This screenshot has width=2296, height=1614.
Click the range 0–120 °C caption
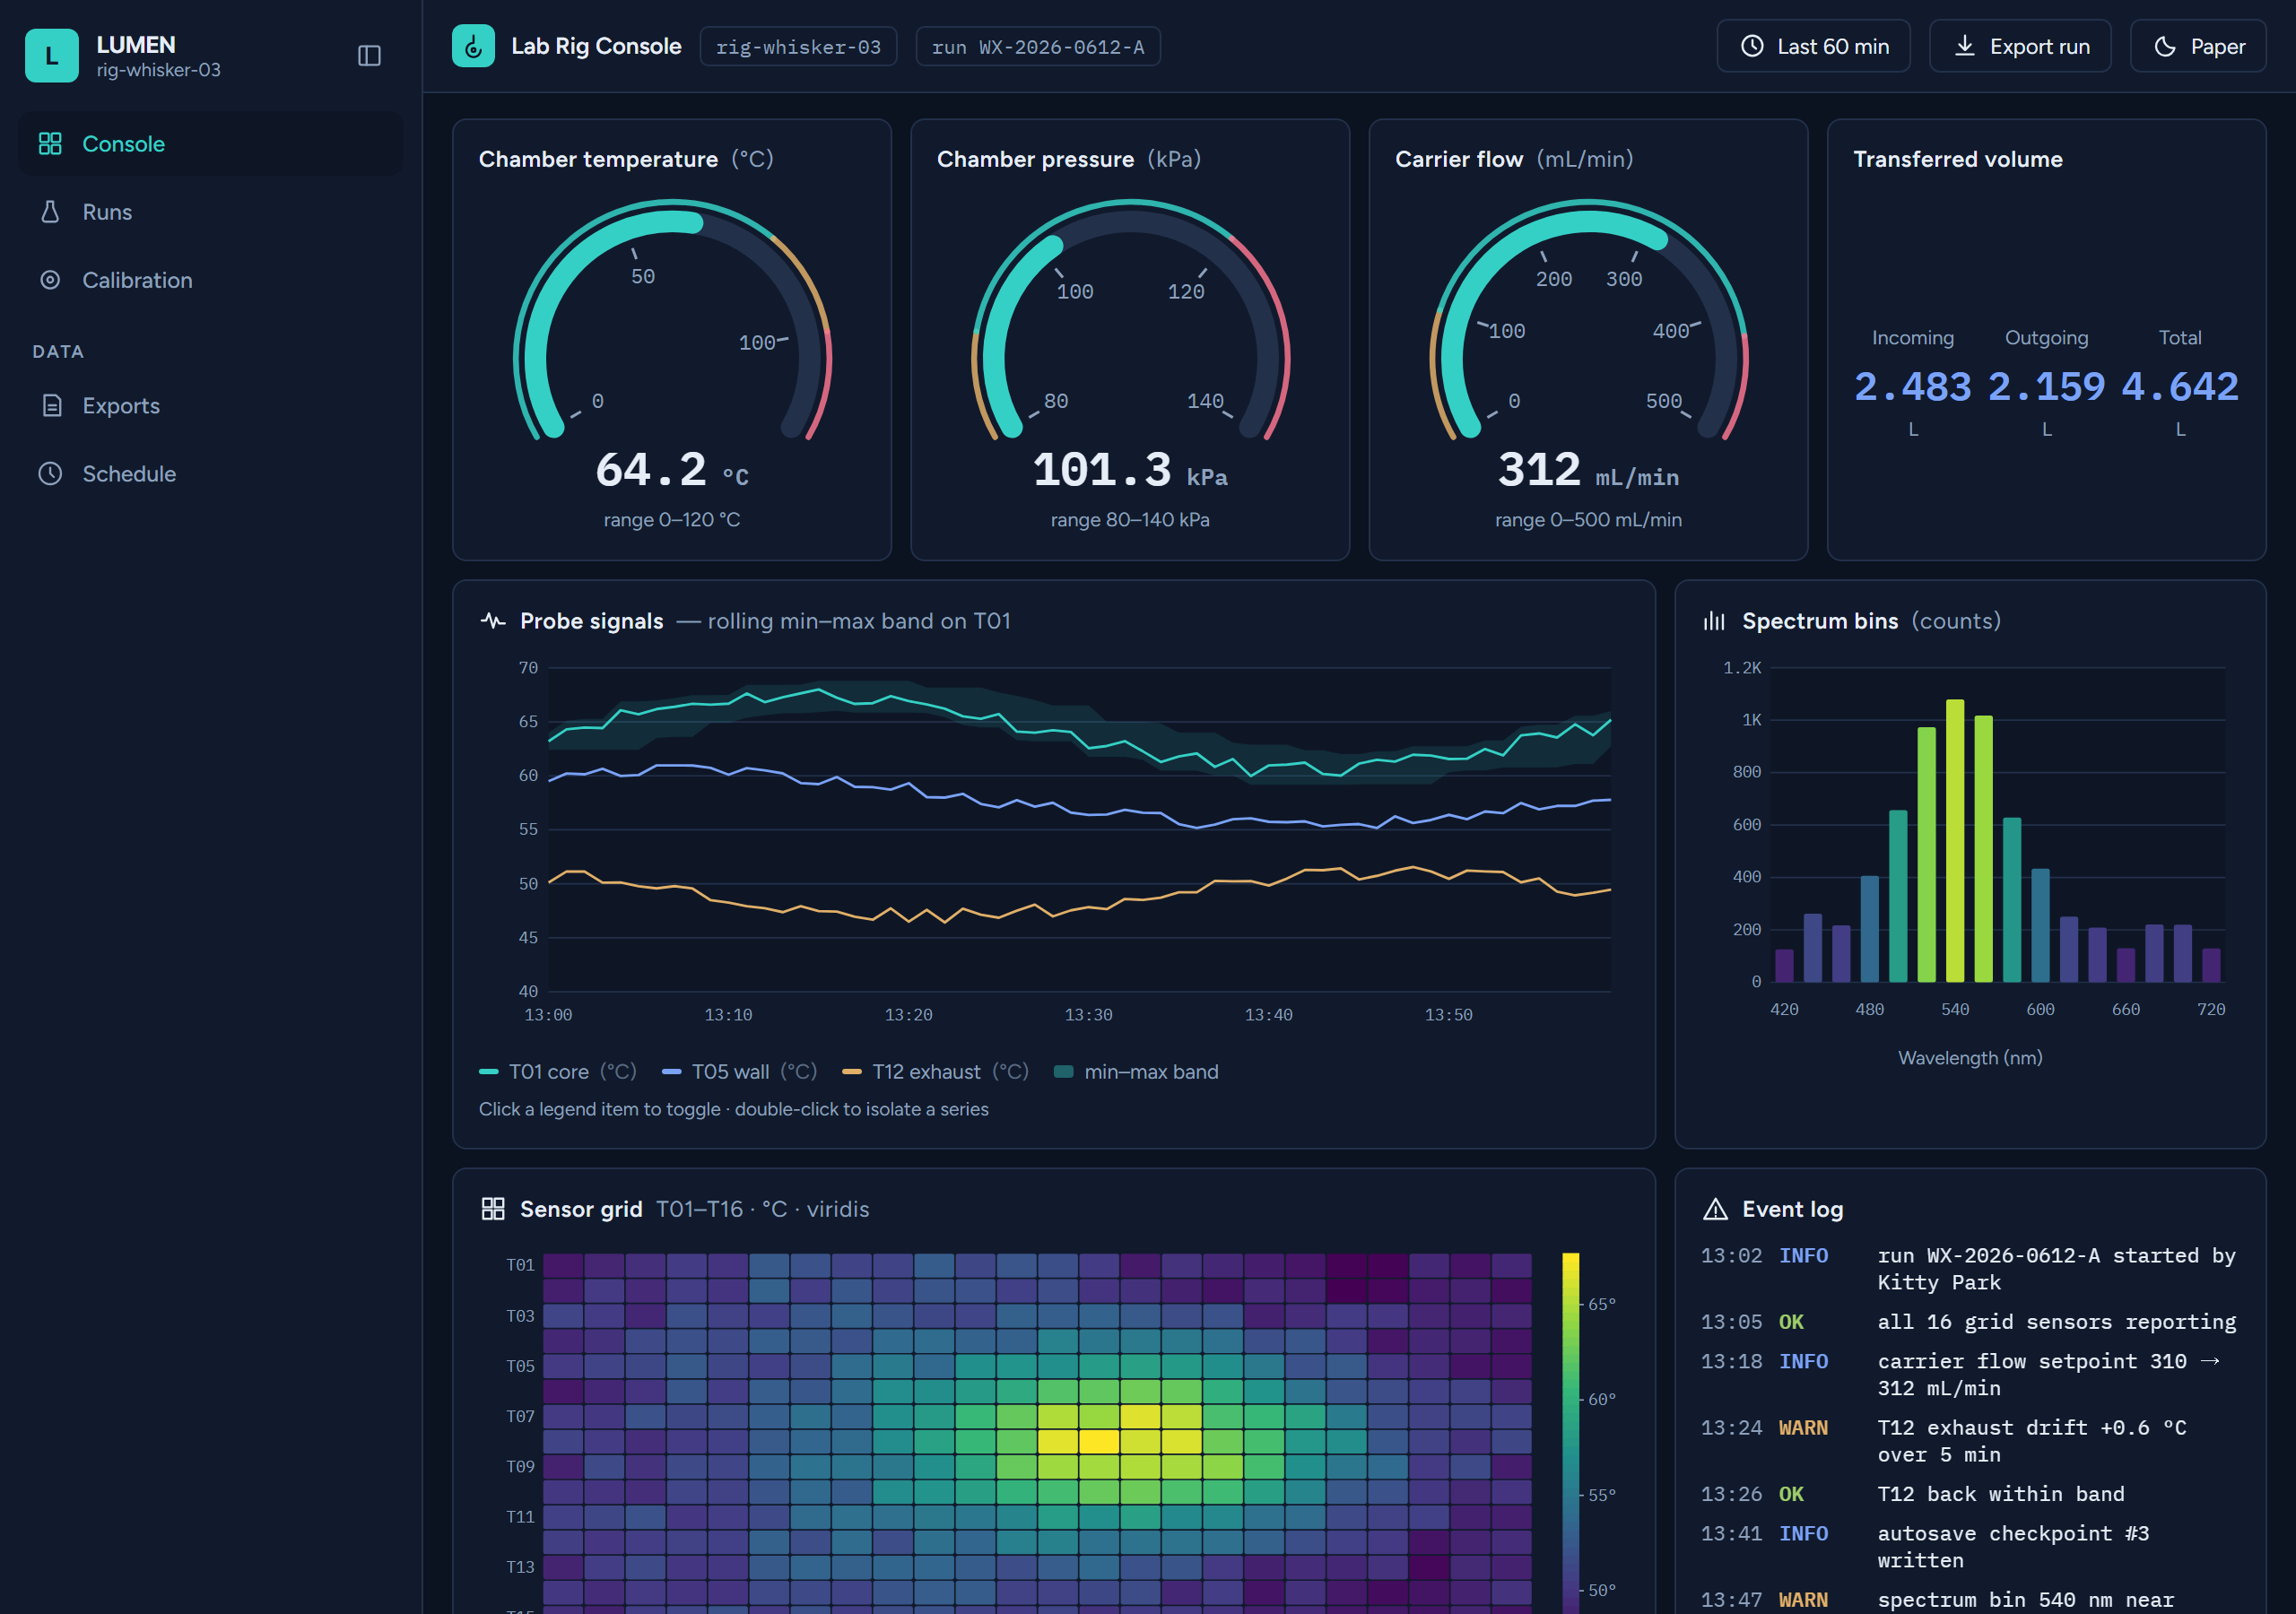[x=672, y=520]
